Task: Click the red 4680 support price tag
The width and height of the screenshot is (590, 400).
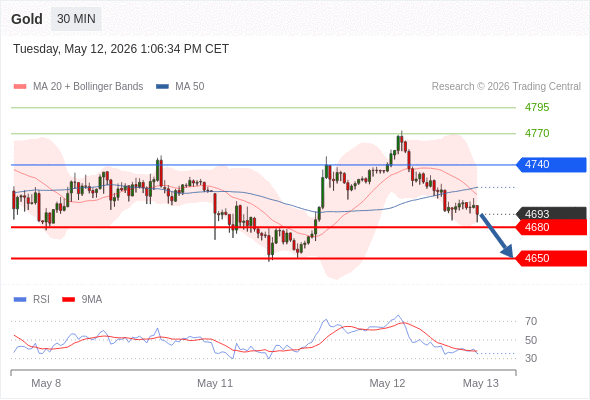Action: pos(551,228)
